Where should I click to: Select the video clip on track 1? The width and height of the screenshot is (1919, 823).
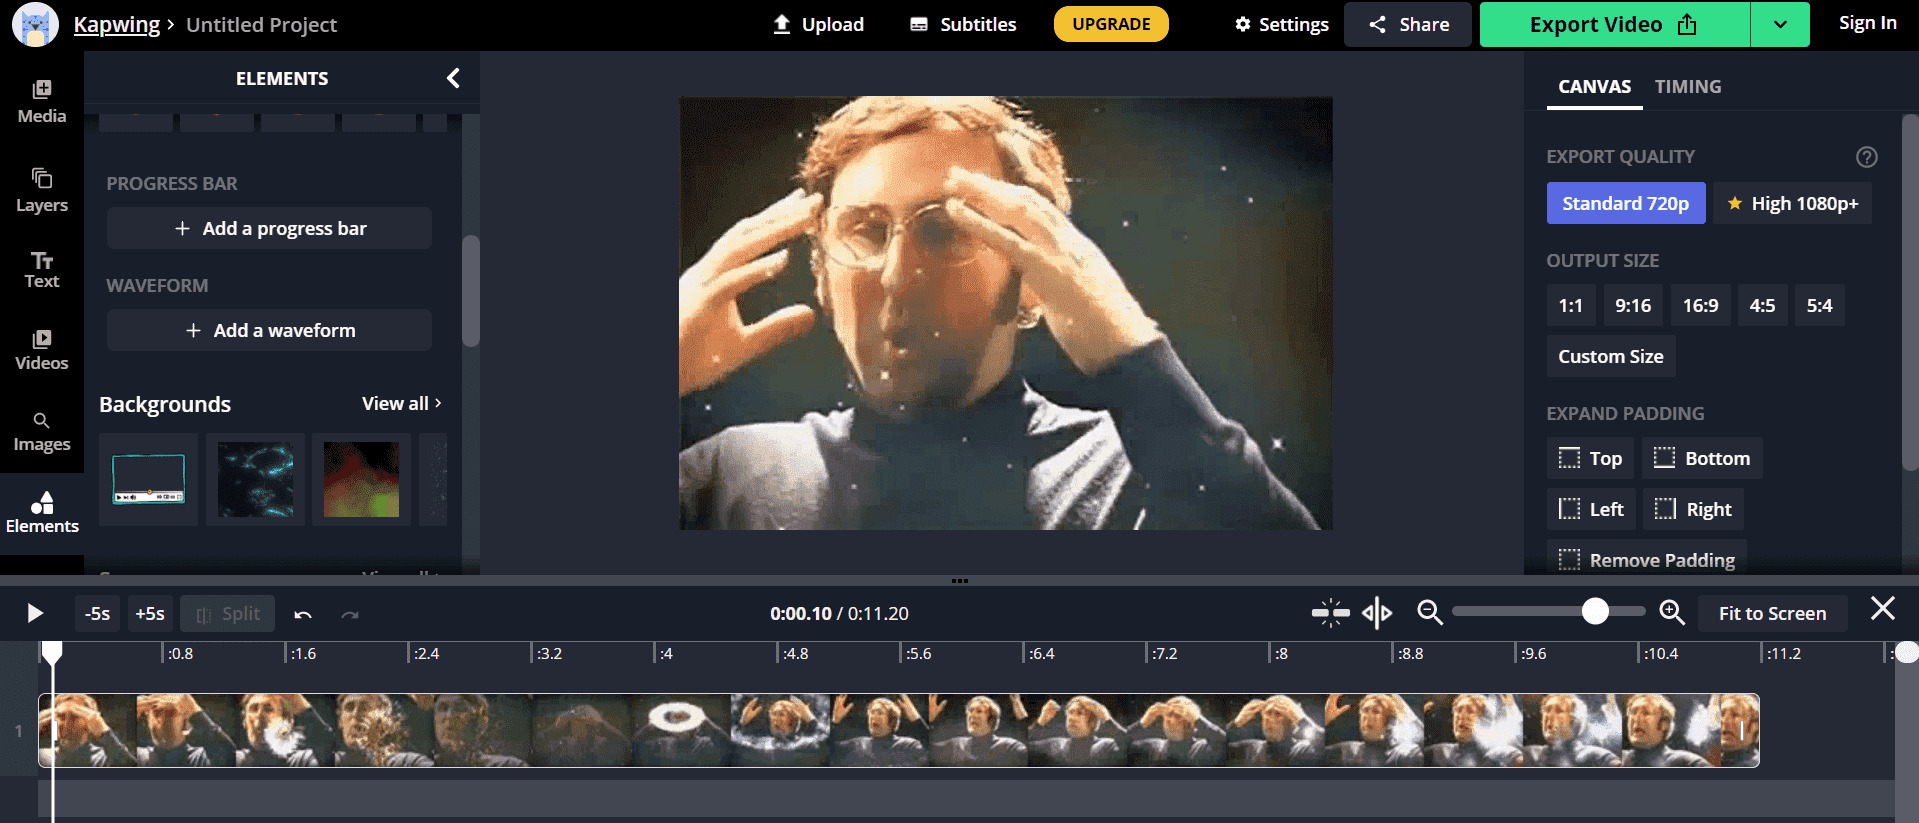899,730
